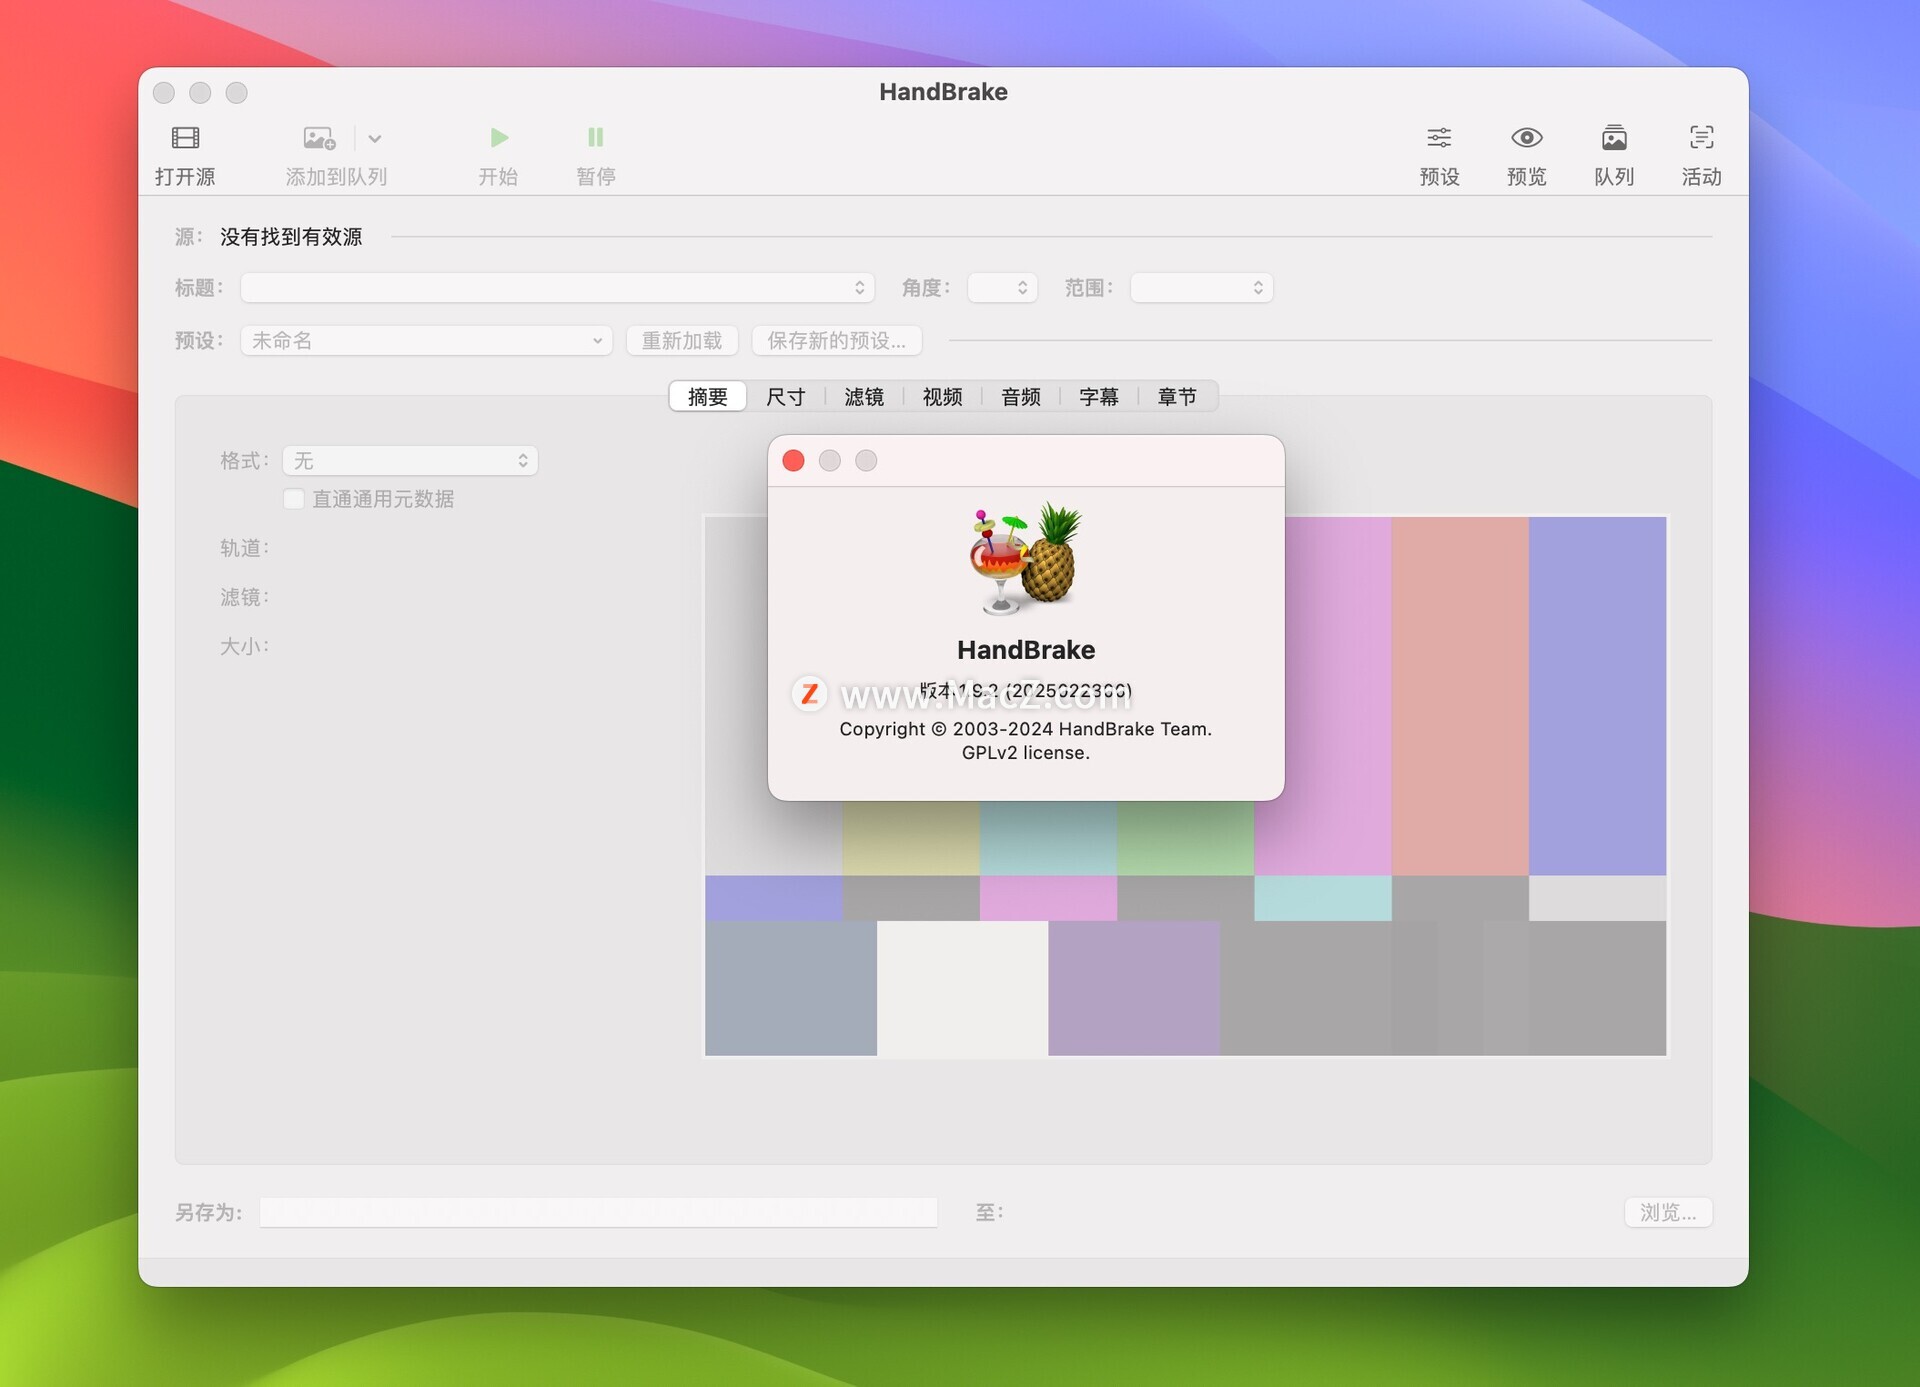This screenshot has width=1920, height=1387.
Task: Switch to the Filters (滤镜) tab
Action: tap(864, 397)
